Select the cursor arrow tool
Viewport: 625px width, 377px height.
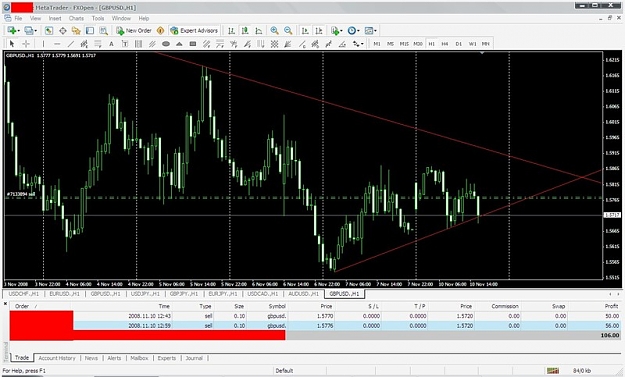click(12, 43)
